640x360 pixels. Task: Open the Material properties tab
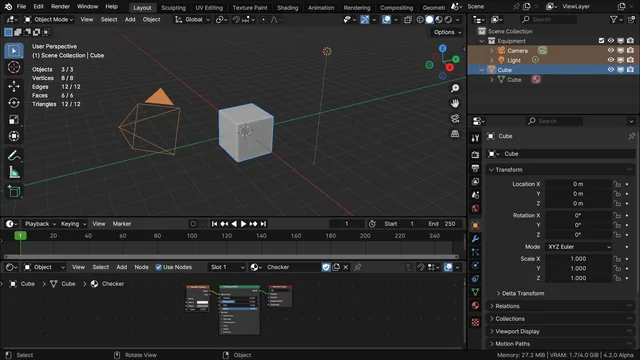[475, 306]
